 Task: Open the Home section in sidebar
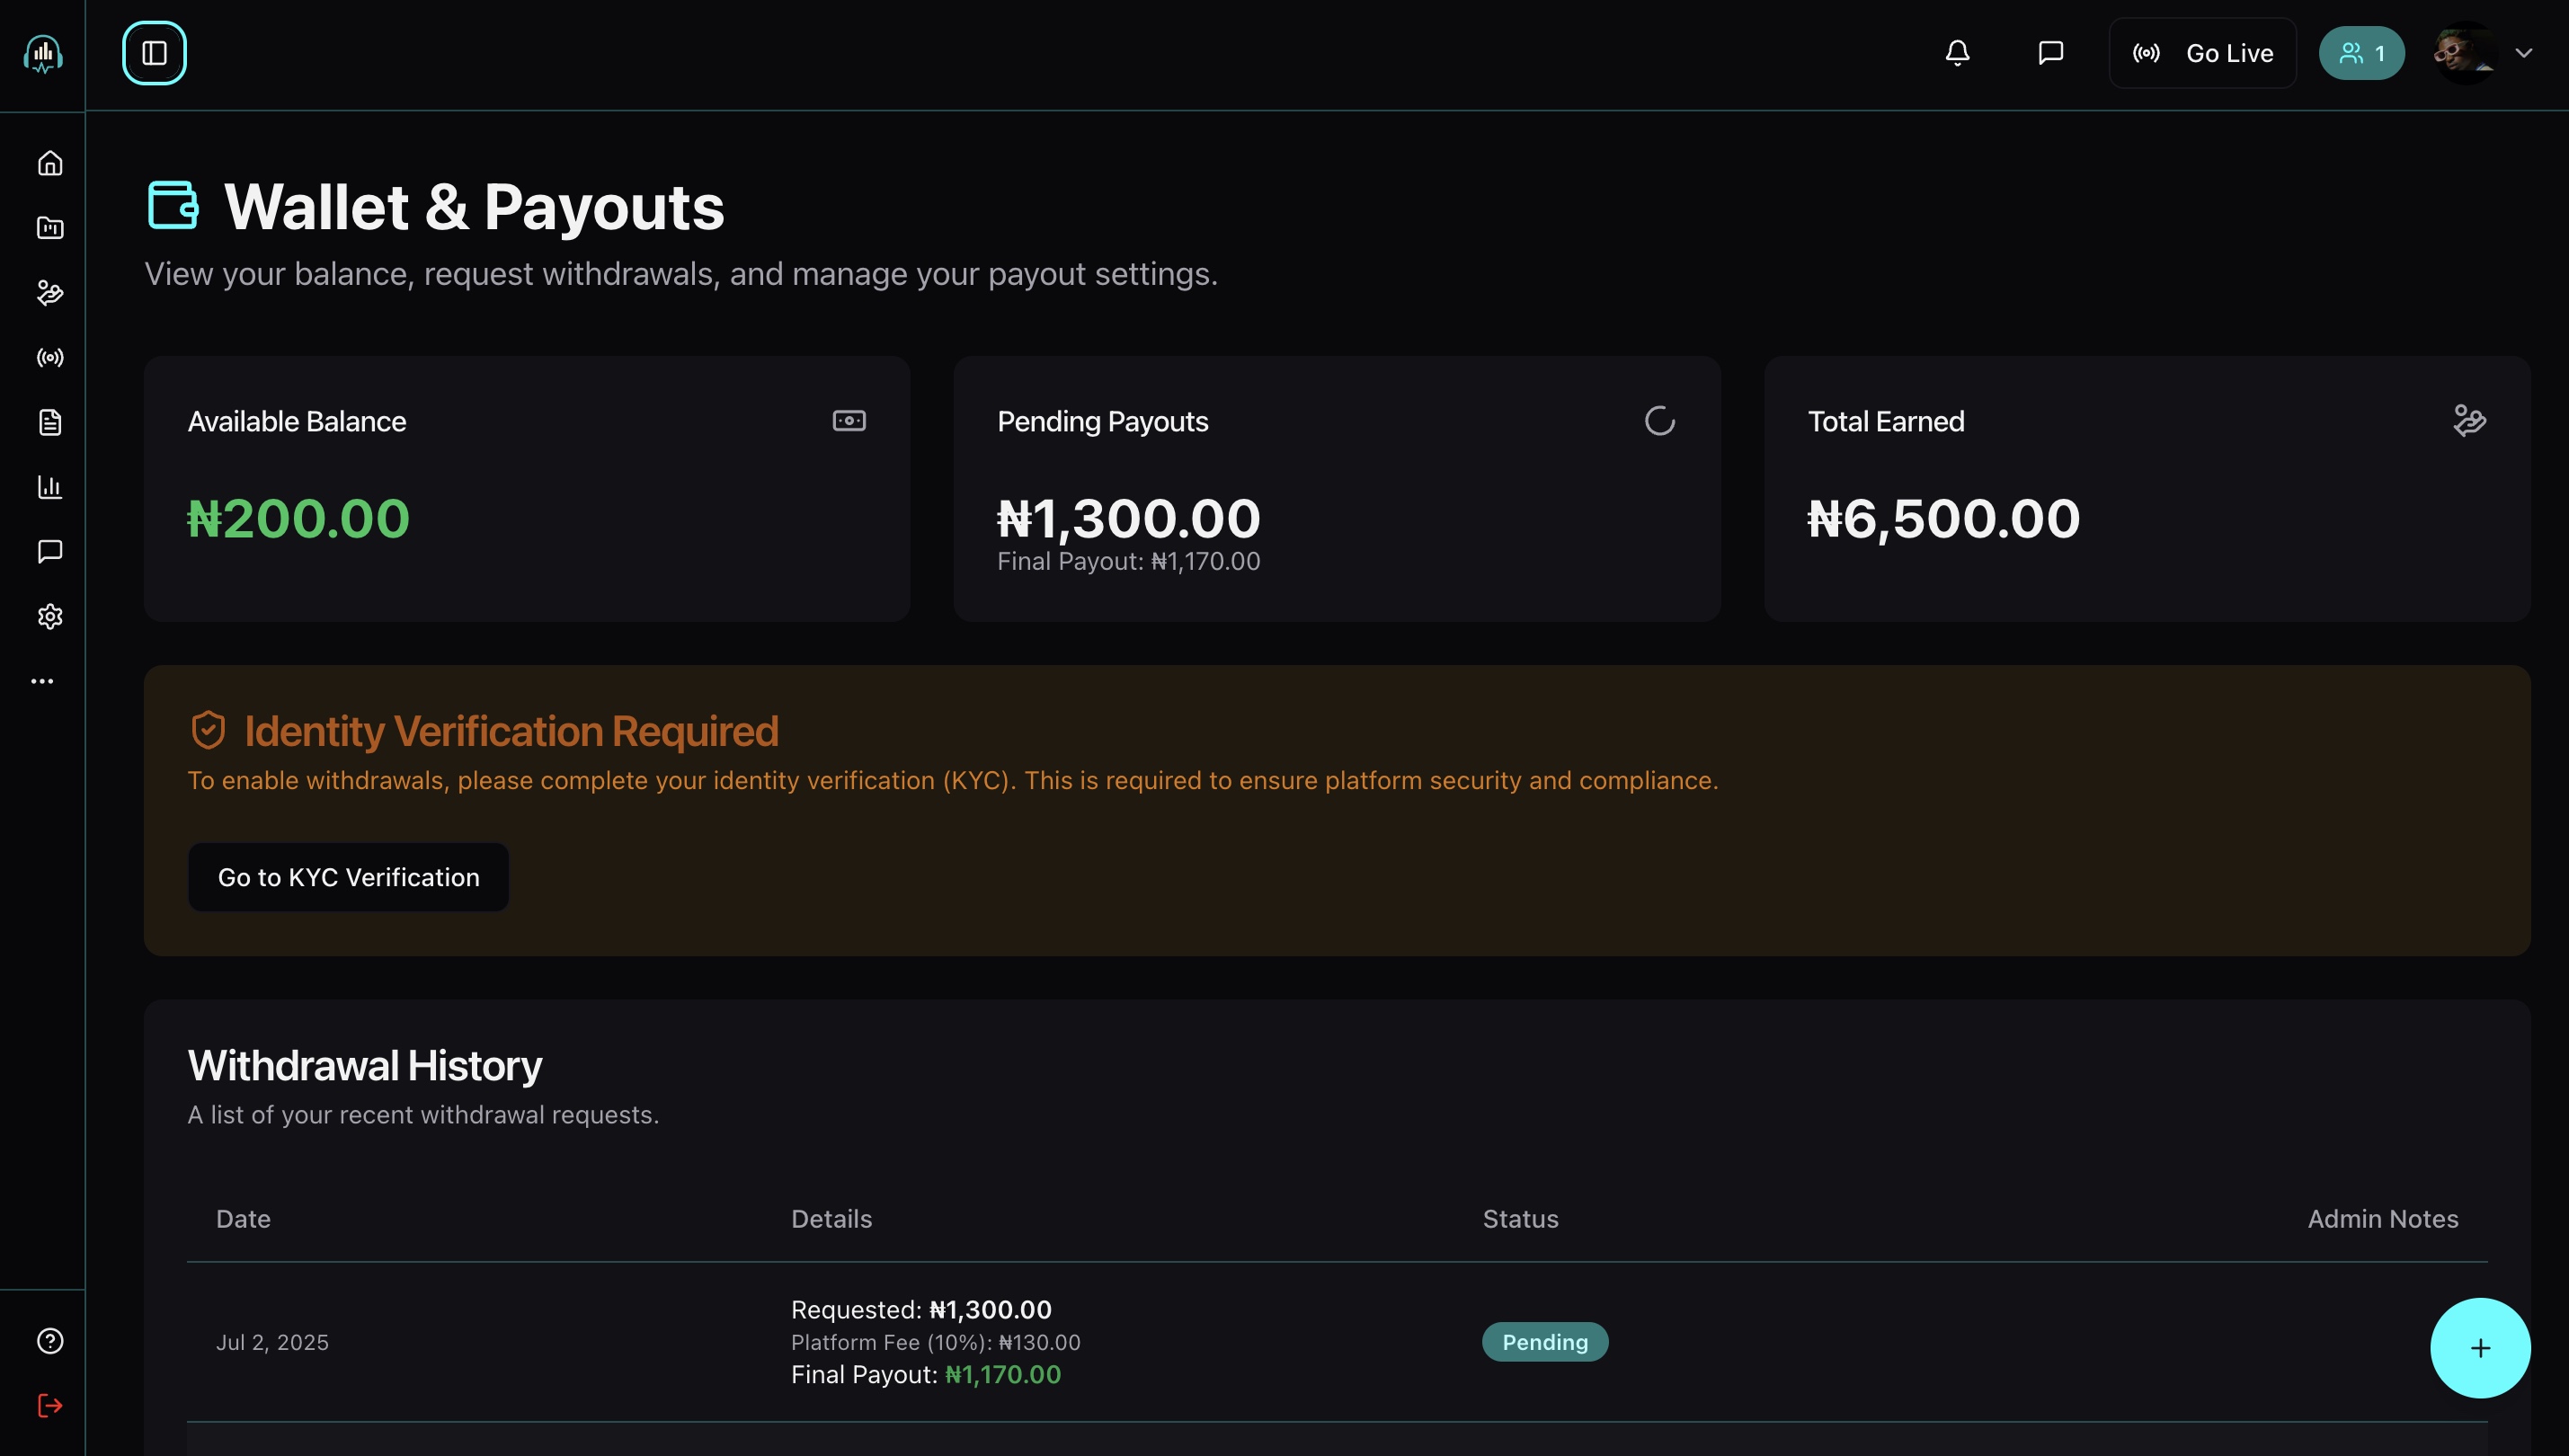49,163
